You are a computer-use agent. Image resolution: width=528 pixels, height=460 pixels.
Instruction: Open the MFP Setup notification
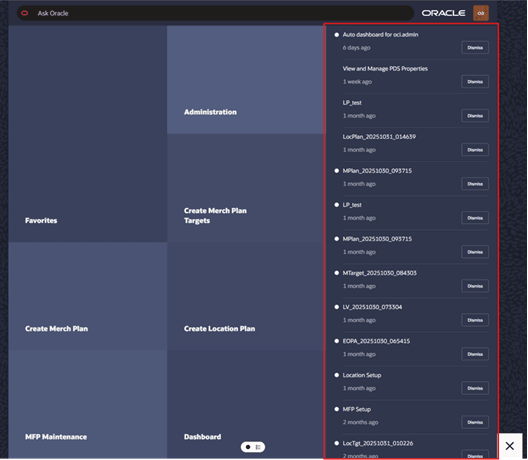(x=357, y=409)
